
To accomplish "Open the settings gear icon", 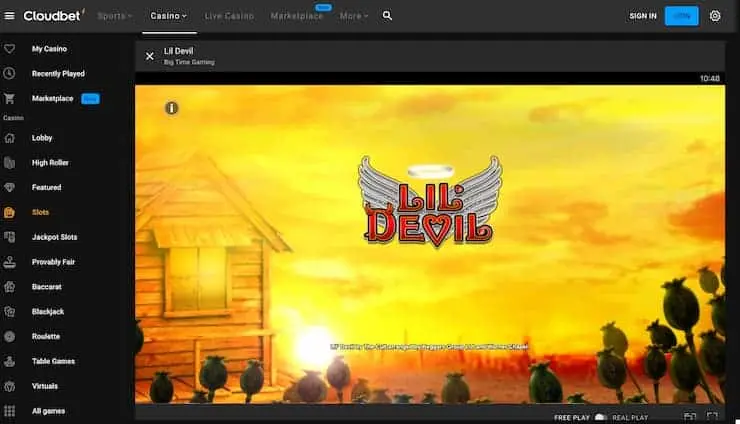I will click(715, 16).
